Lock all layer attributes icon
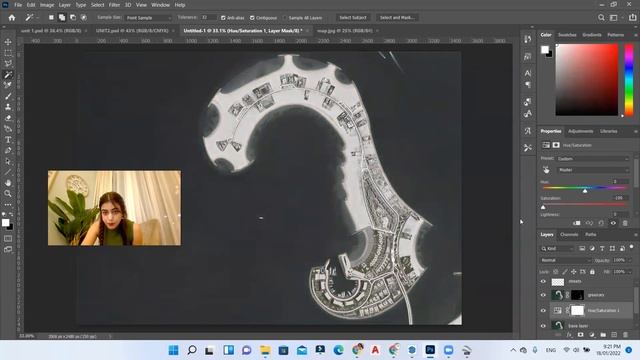This screenshot has width=640, height=360. pyautogui.click(x=592, y=271)
